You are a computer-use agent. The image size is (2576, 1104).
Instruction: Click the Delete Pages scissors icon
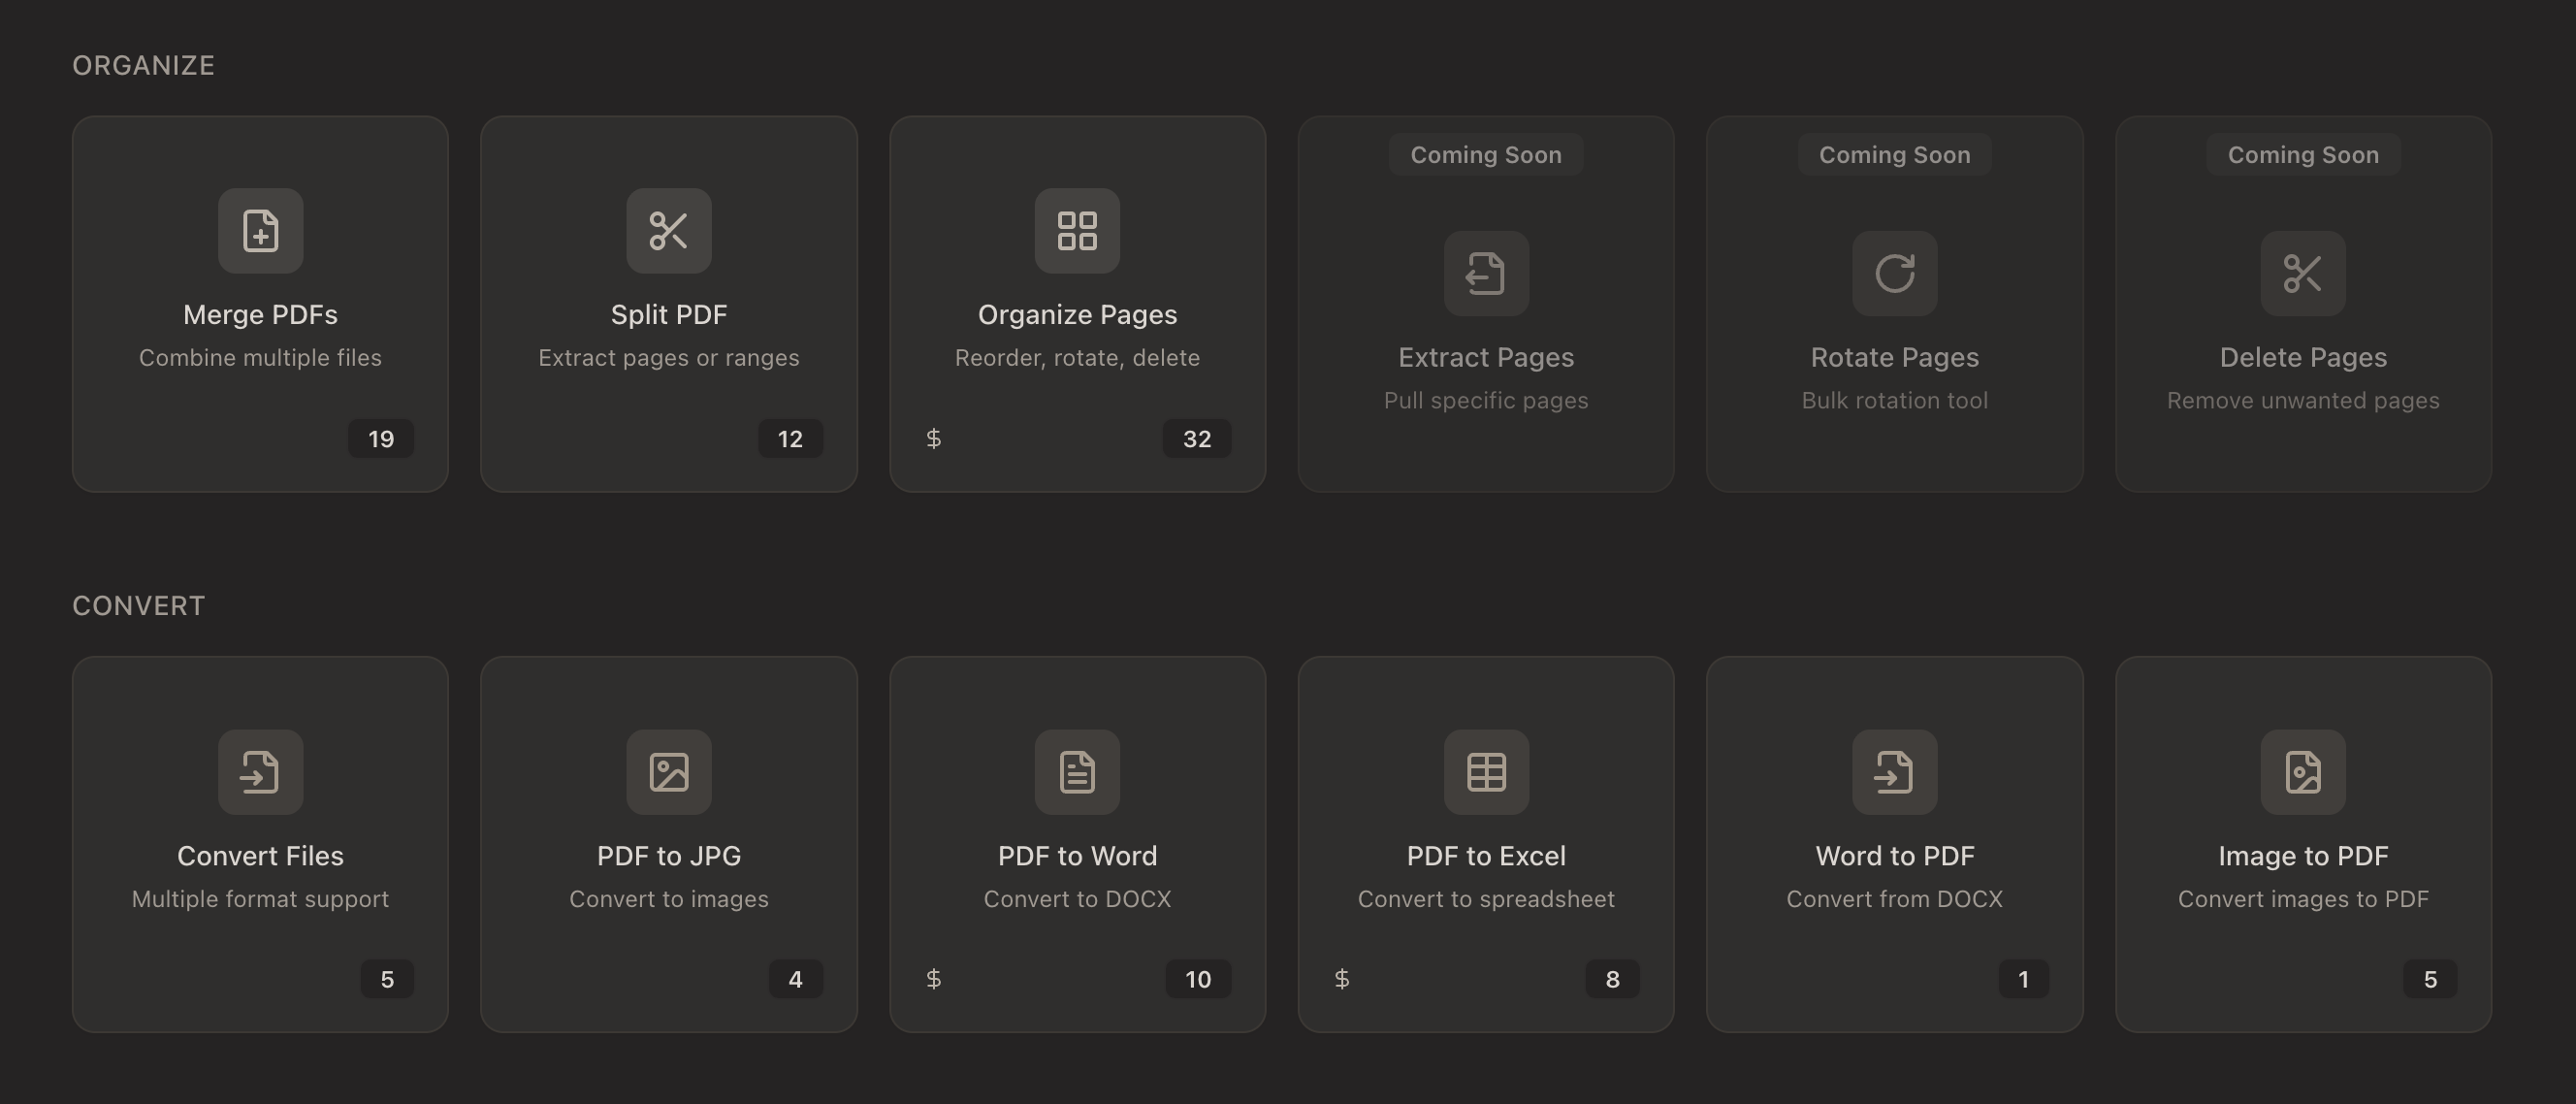coord(2303,274)
